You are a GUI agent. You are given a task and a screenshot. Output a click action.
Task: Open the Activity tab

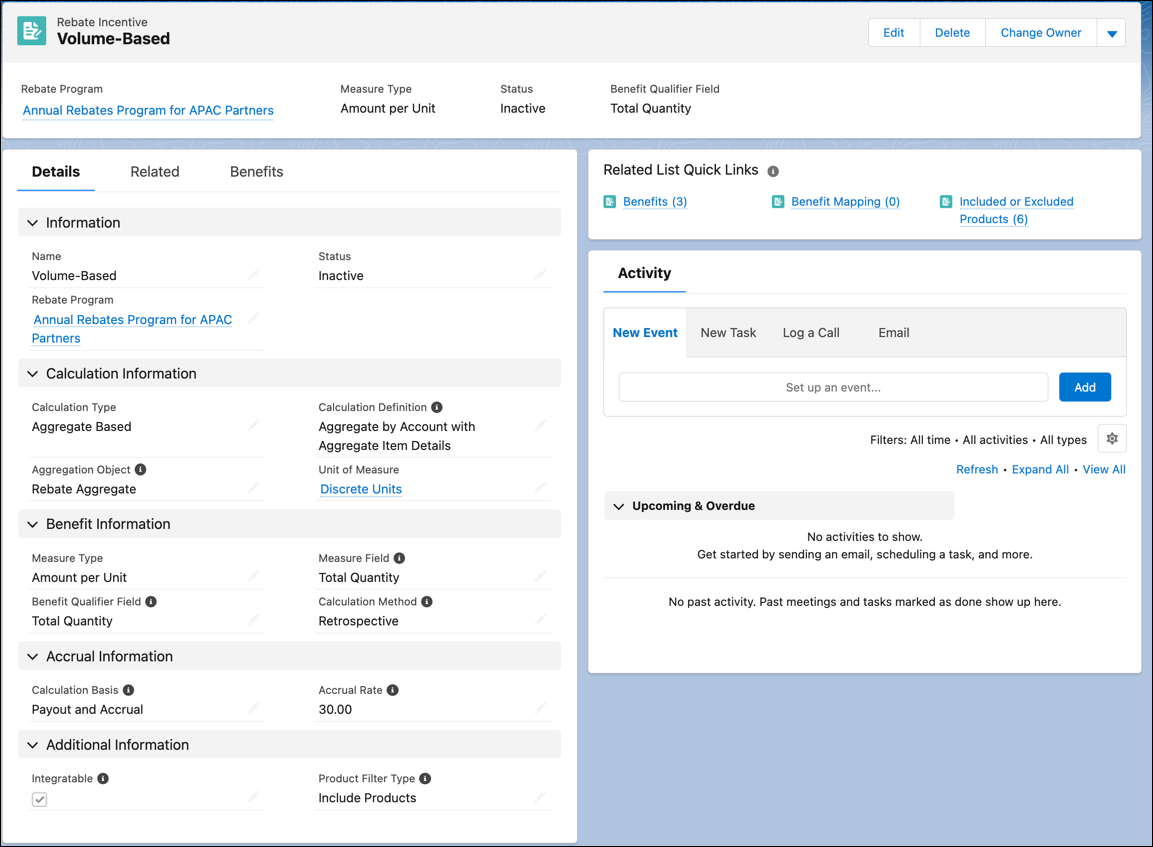coord(644,274)
